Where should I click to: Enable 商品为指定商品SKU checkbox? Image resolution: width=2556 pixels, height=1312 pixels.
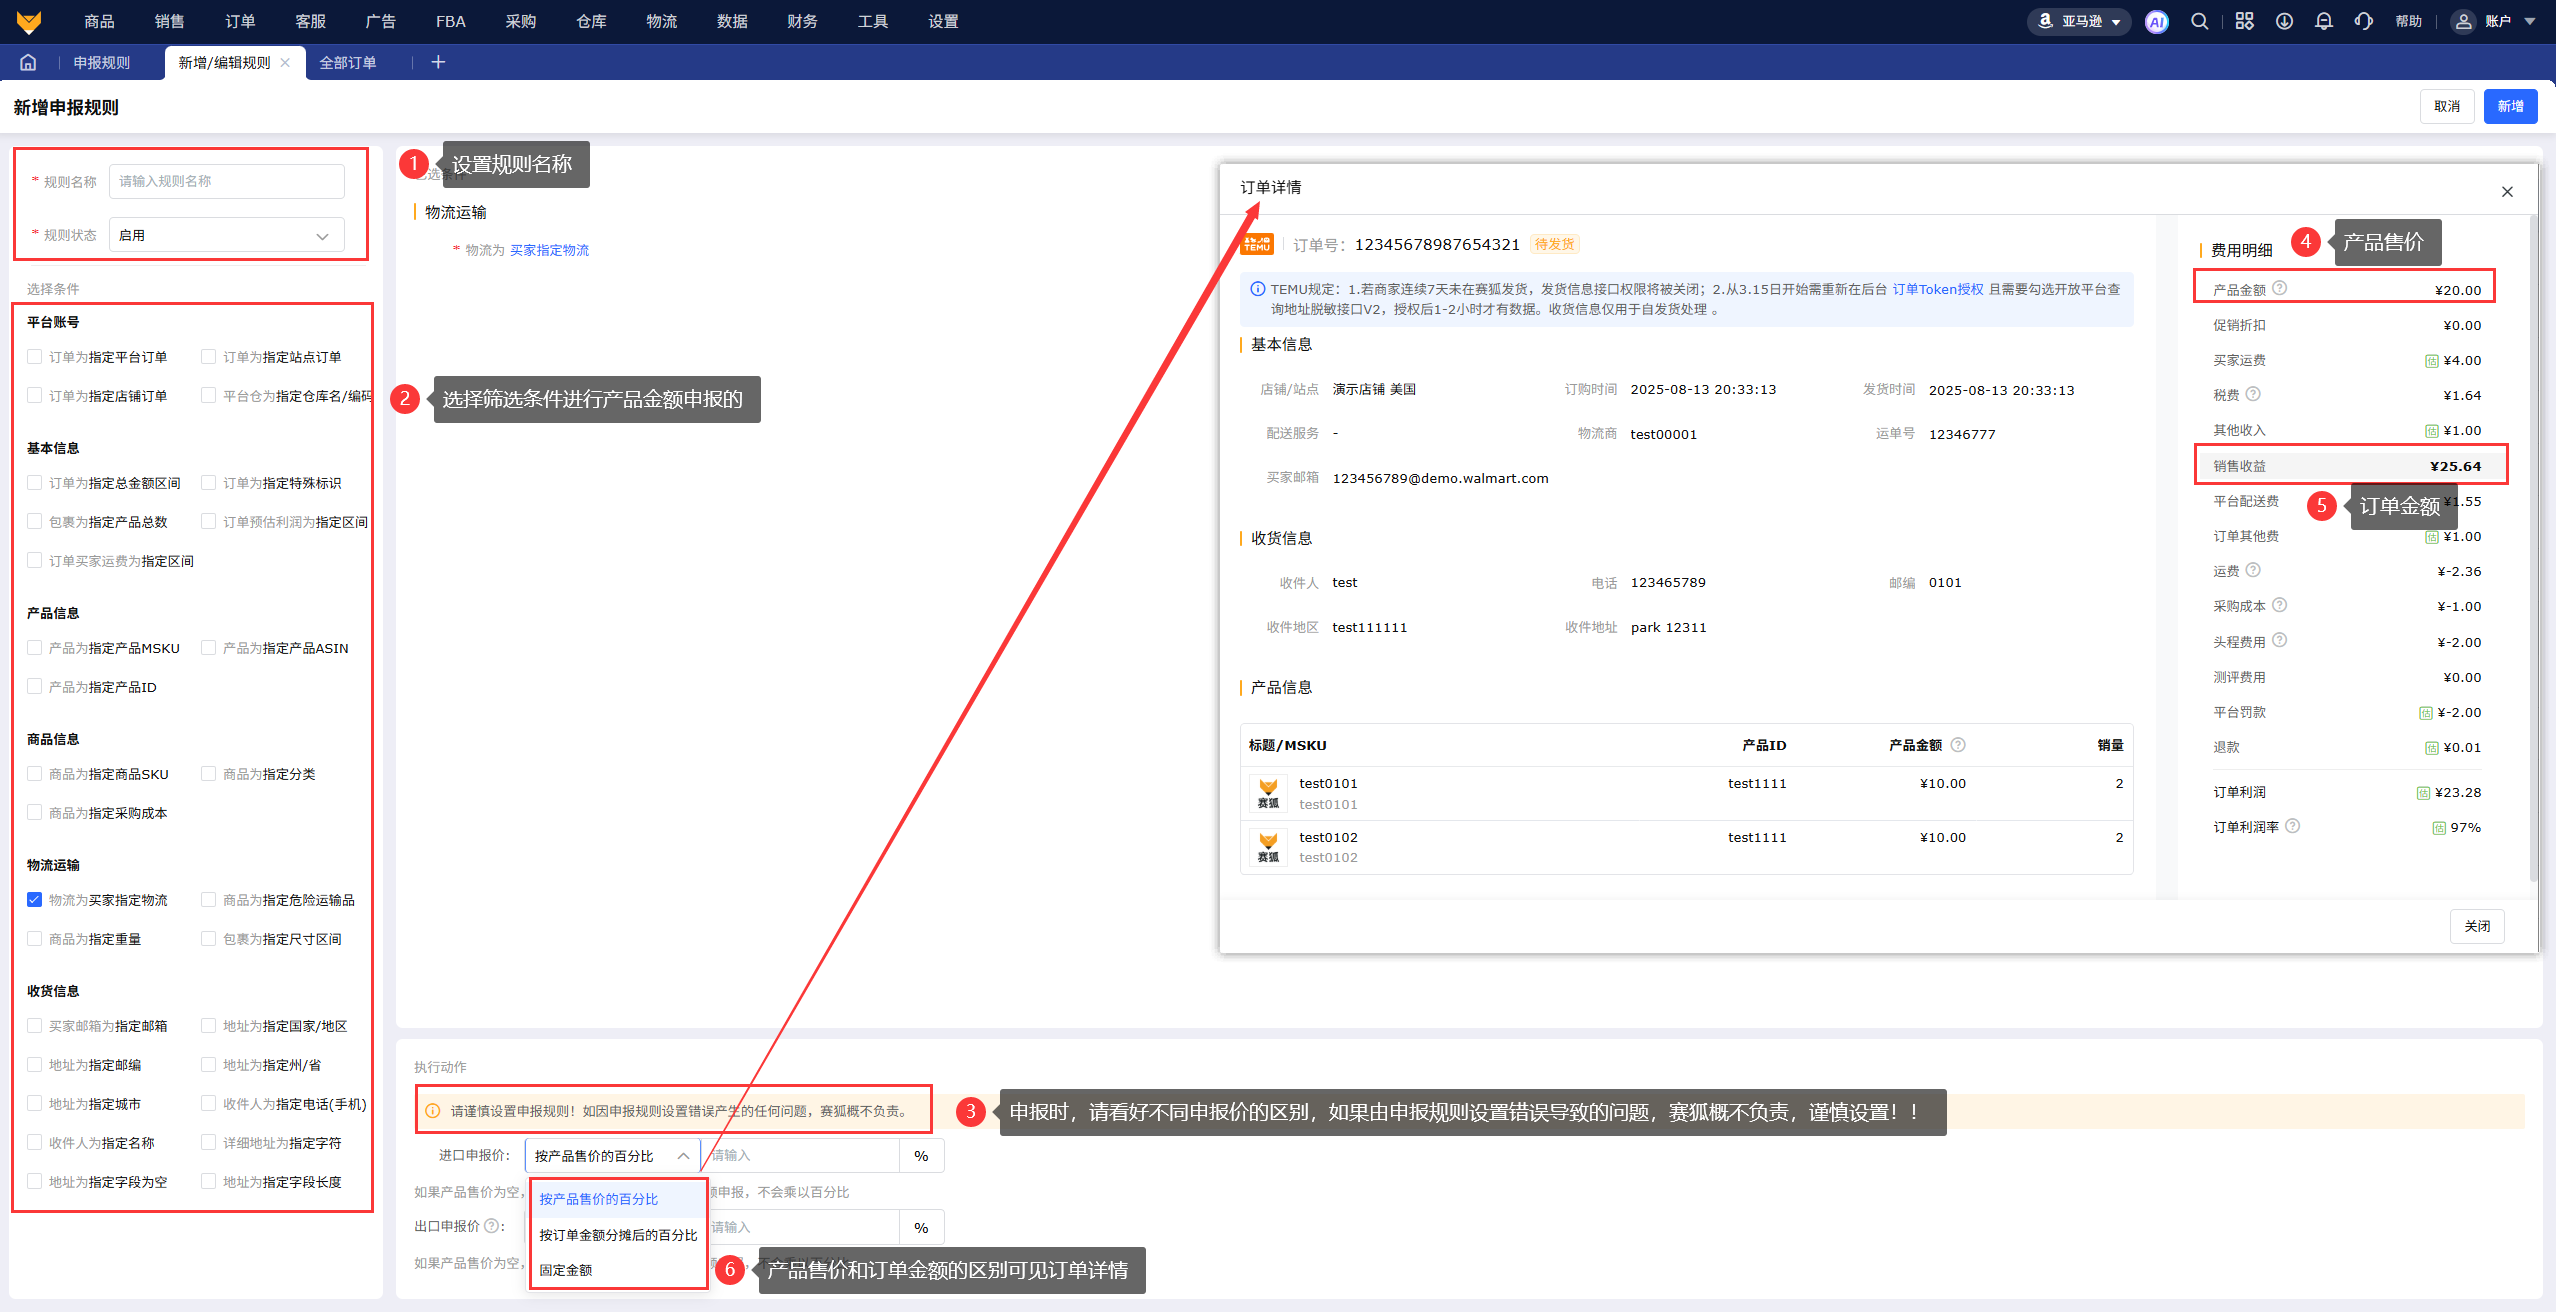35,774
